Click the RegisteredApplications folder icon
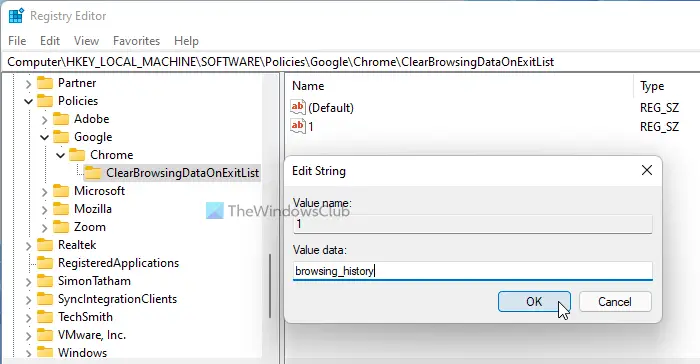700x364 pixels. 45,263
